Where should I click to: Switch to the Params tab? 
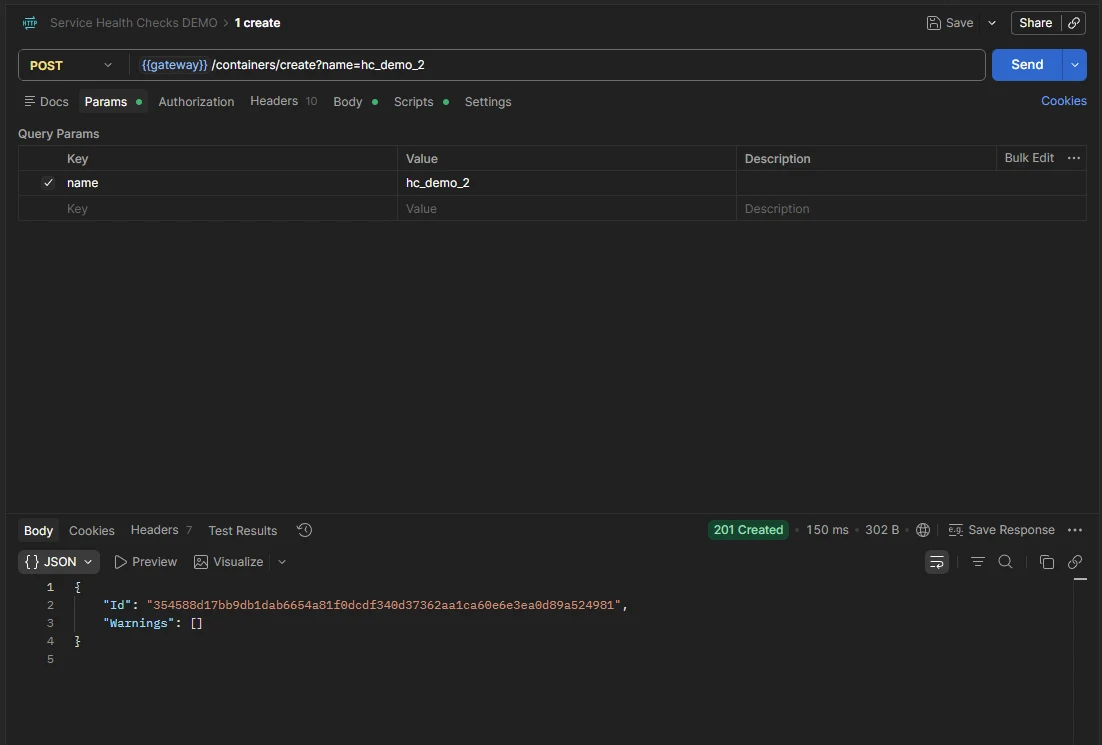(113, 102)
